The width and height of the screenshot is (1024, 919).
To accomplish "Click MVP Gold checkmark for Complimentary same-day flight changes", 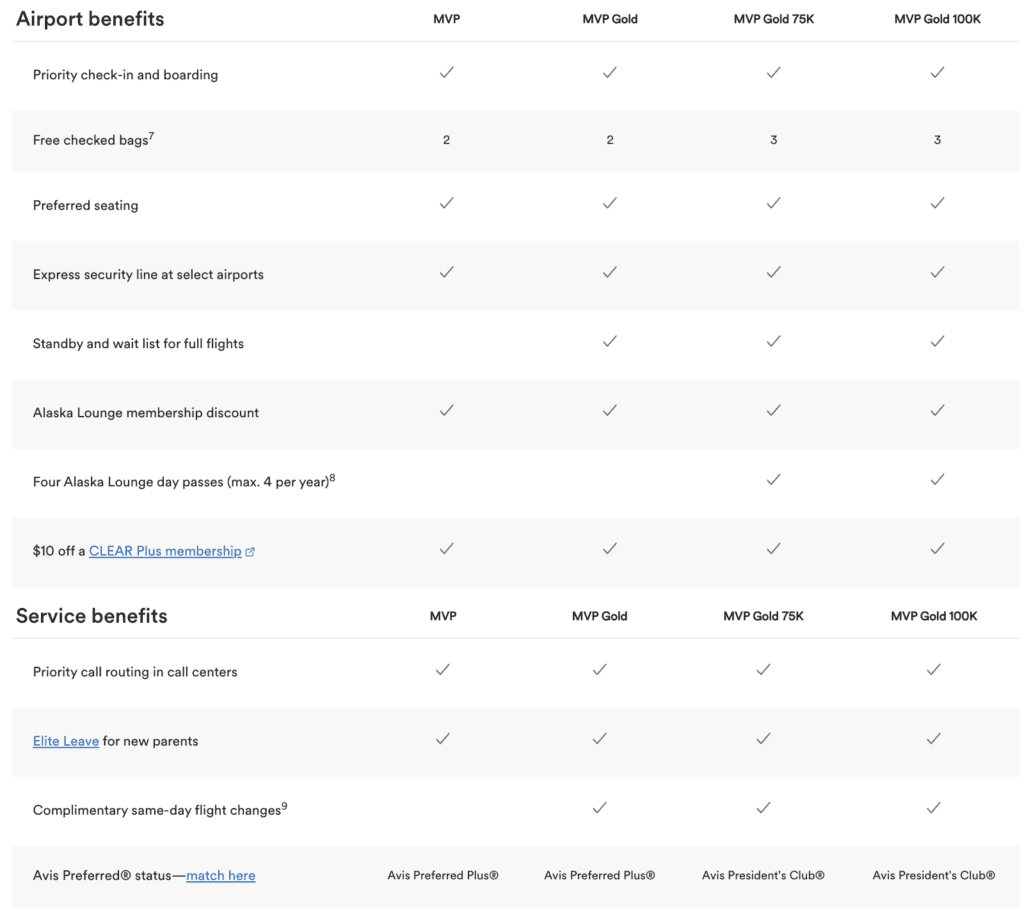I will [x=600, y=809].
